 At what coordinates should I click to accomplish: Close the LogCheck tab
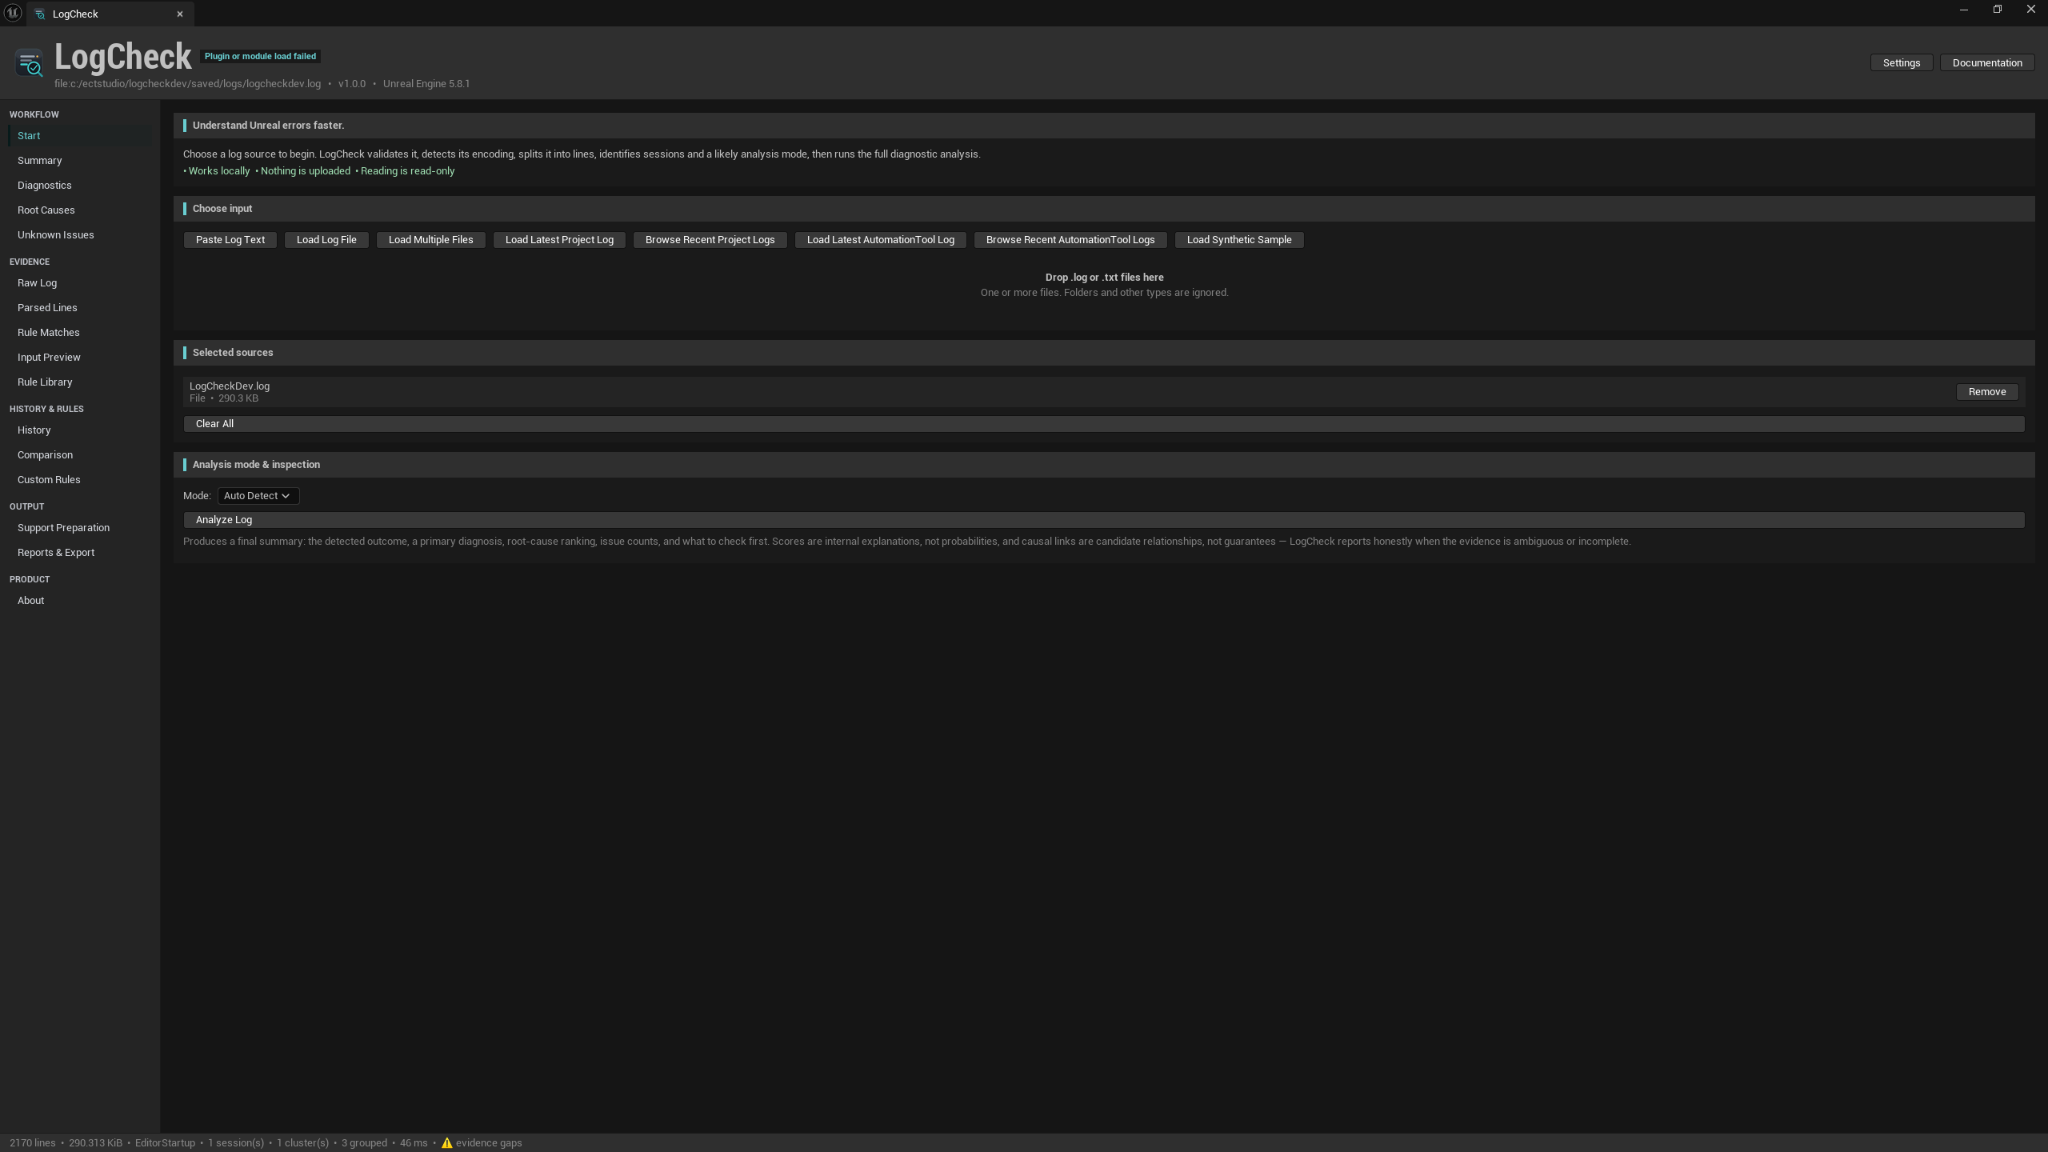180,14
